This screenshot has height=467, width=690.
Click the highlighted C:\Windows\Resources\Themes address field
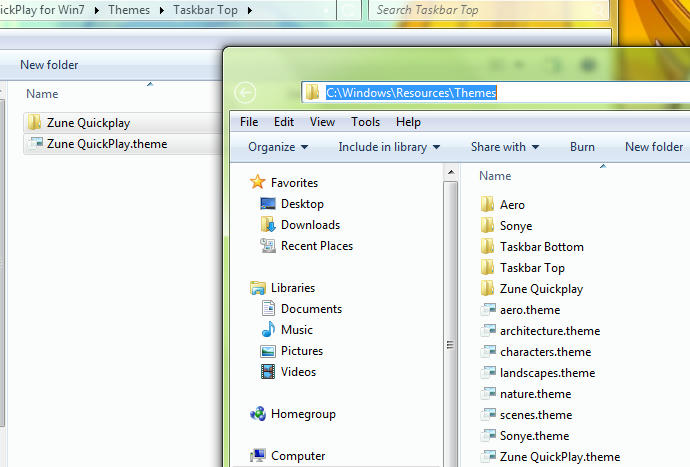point(411,92)
